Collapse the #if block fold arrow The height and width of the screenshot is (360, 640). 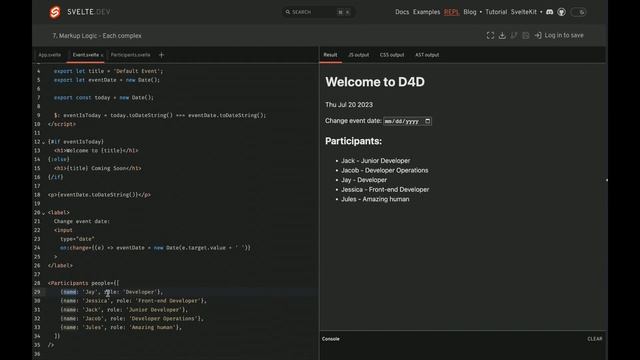pyautogui.click(x=43, y=142)
